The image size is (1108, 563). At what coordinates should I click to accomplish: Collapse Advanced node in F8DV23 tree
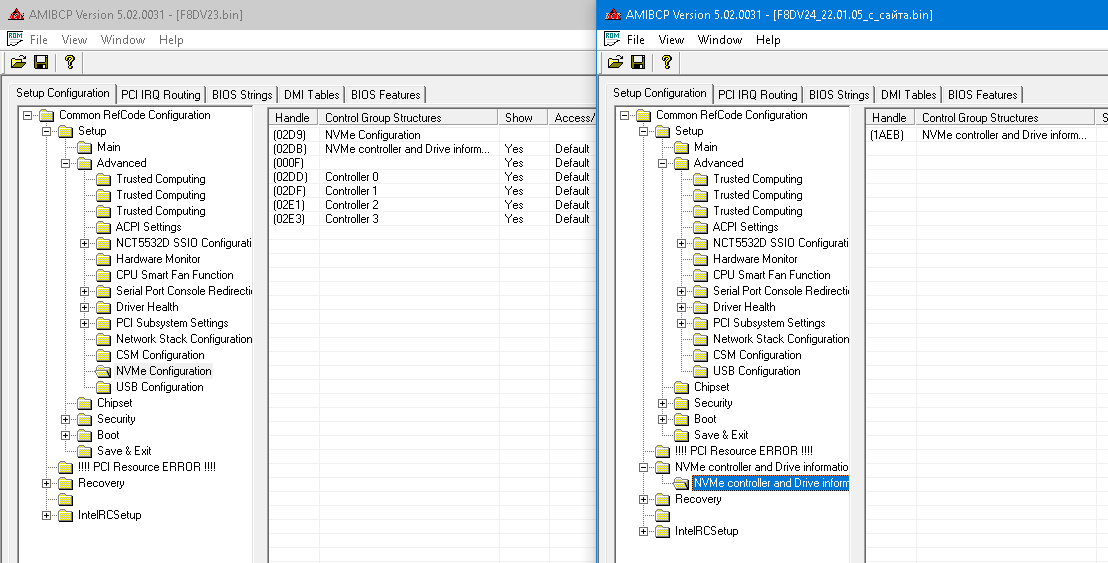pos(65,163)
